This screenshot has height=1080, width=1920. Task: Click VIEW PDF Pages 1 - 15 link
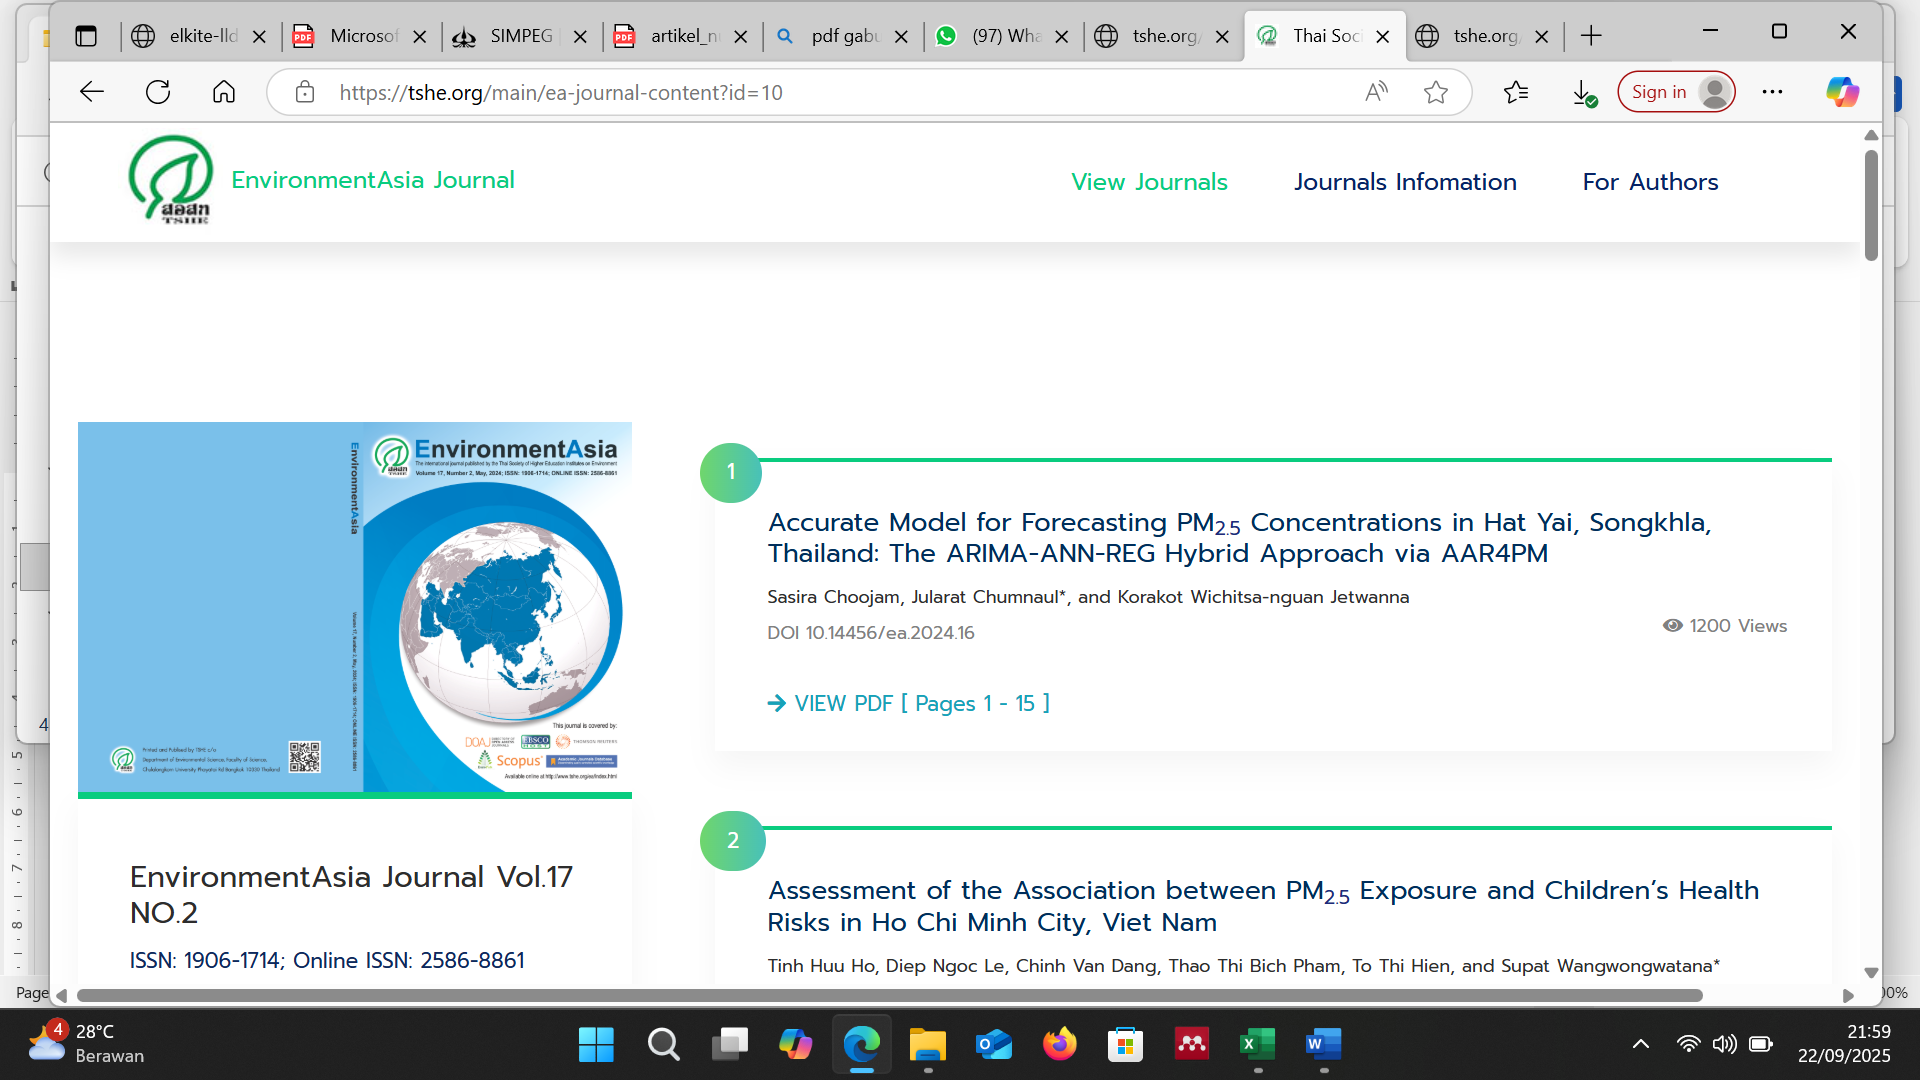click(909, 704)
